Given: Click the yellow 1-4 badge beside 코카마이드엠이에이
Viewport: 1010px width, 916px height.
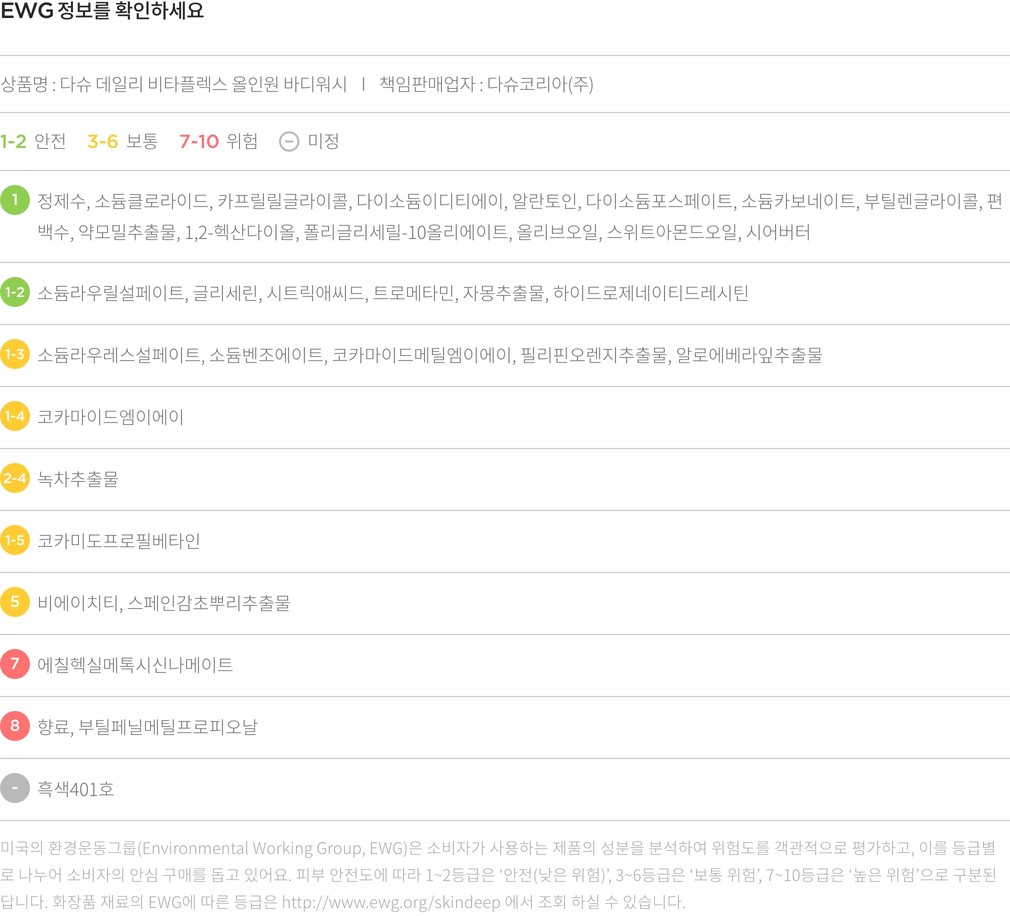Looking at the screenshot, I should (15, 416).
